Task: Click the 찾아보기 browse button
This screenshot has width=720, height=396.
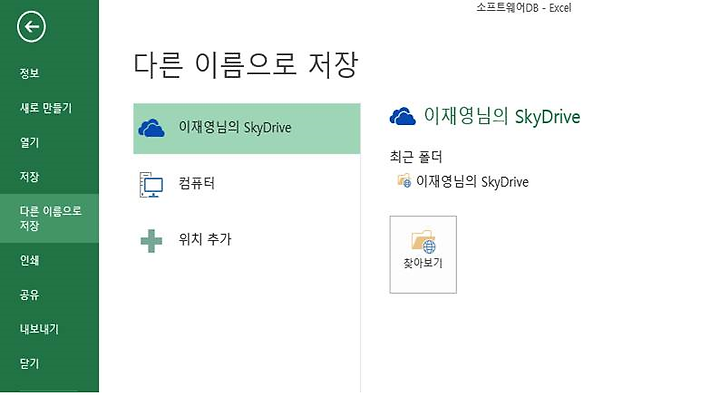Action: 423,255
